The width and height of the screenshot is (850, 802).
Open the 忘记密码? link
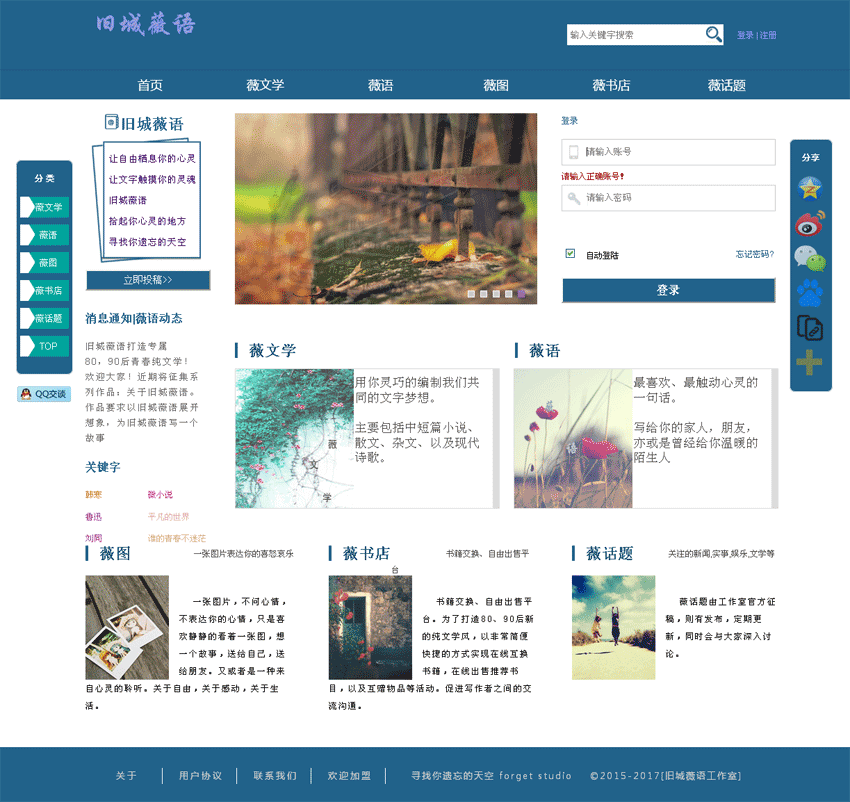coord(755,254)
